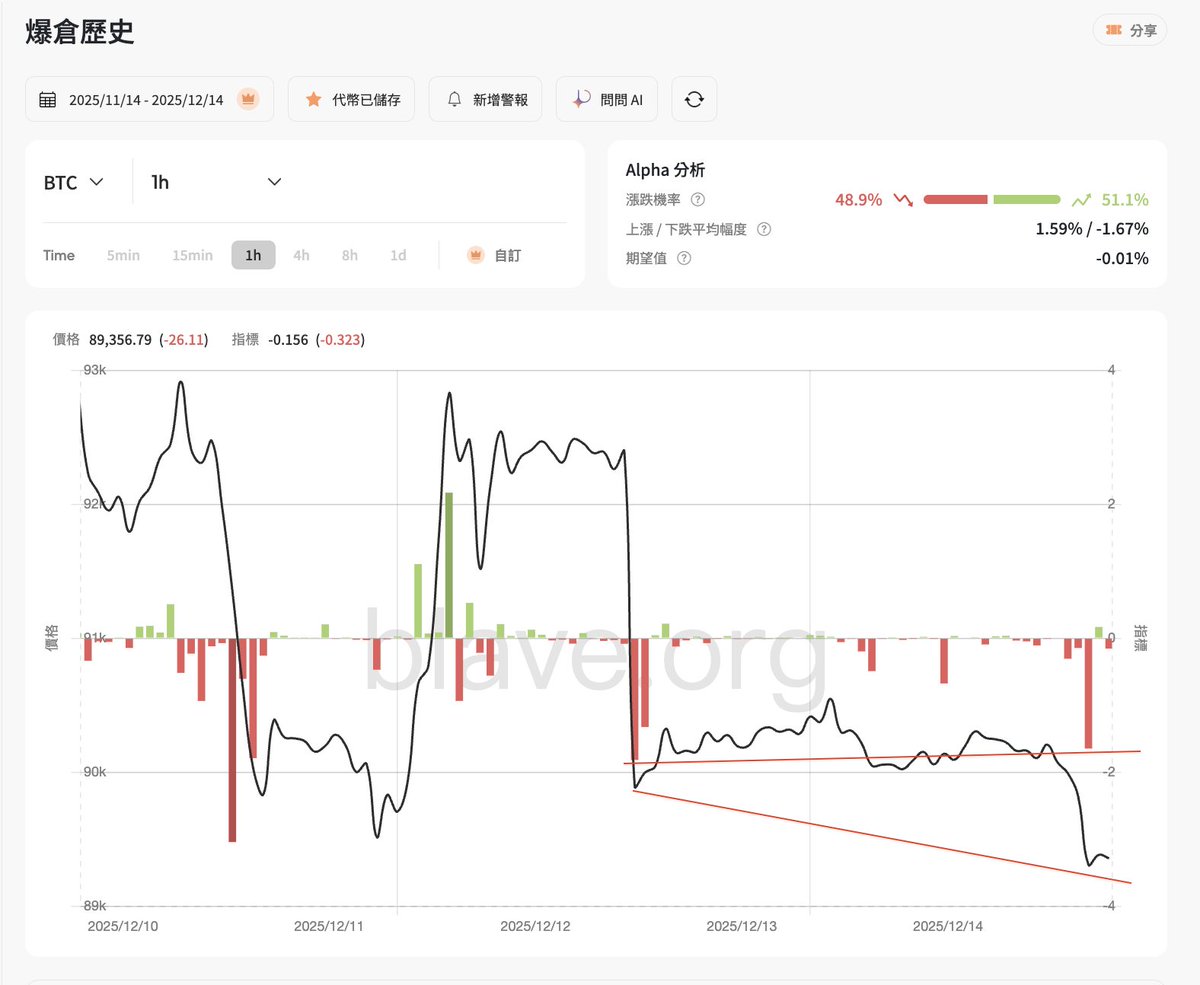
Task: Select the 15min interval tab
Action: pyautogui.click(x=192, y=255)
